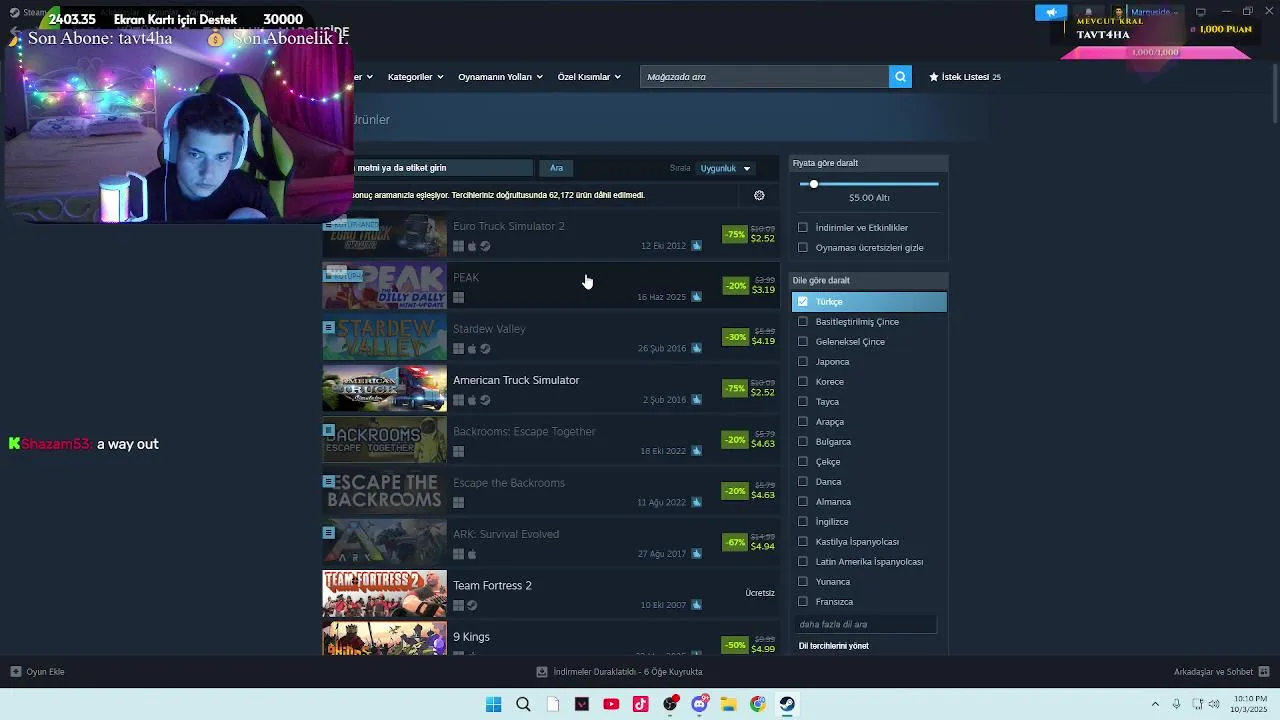Expand the Özel Kısımlar store menu
The height and width of the screenshot is (720, 1280).
click(589, 77)
